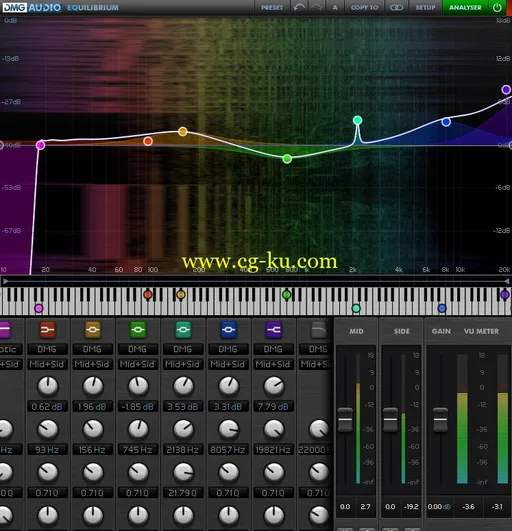The image size is (512, 531).
Task: Toggle plugin power button
Action: click(497, 7)
